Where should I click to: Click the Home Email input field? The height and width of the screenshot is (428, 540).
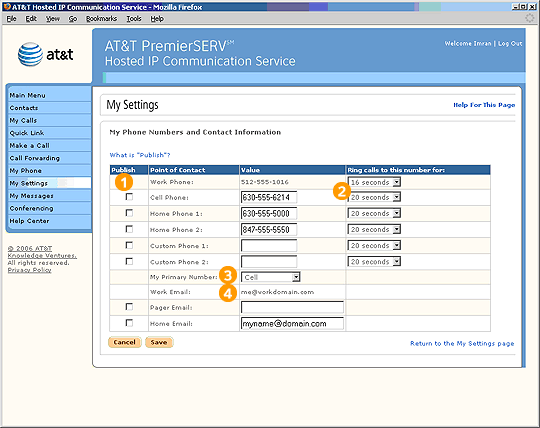pyautogui.click(x=292, y=323)
